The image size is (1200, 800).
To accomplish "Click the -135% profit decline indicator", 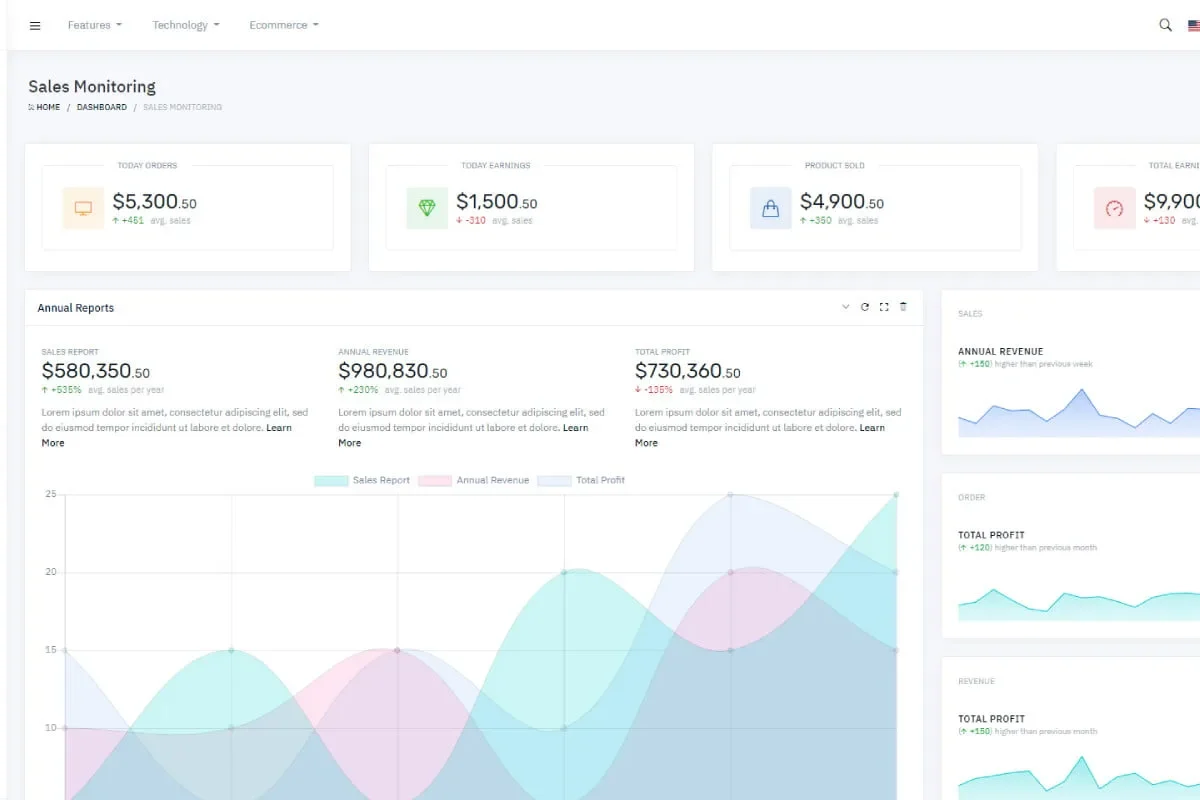I will click(x=654, y=390).
